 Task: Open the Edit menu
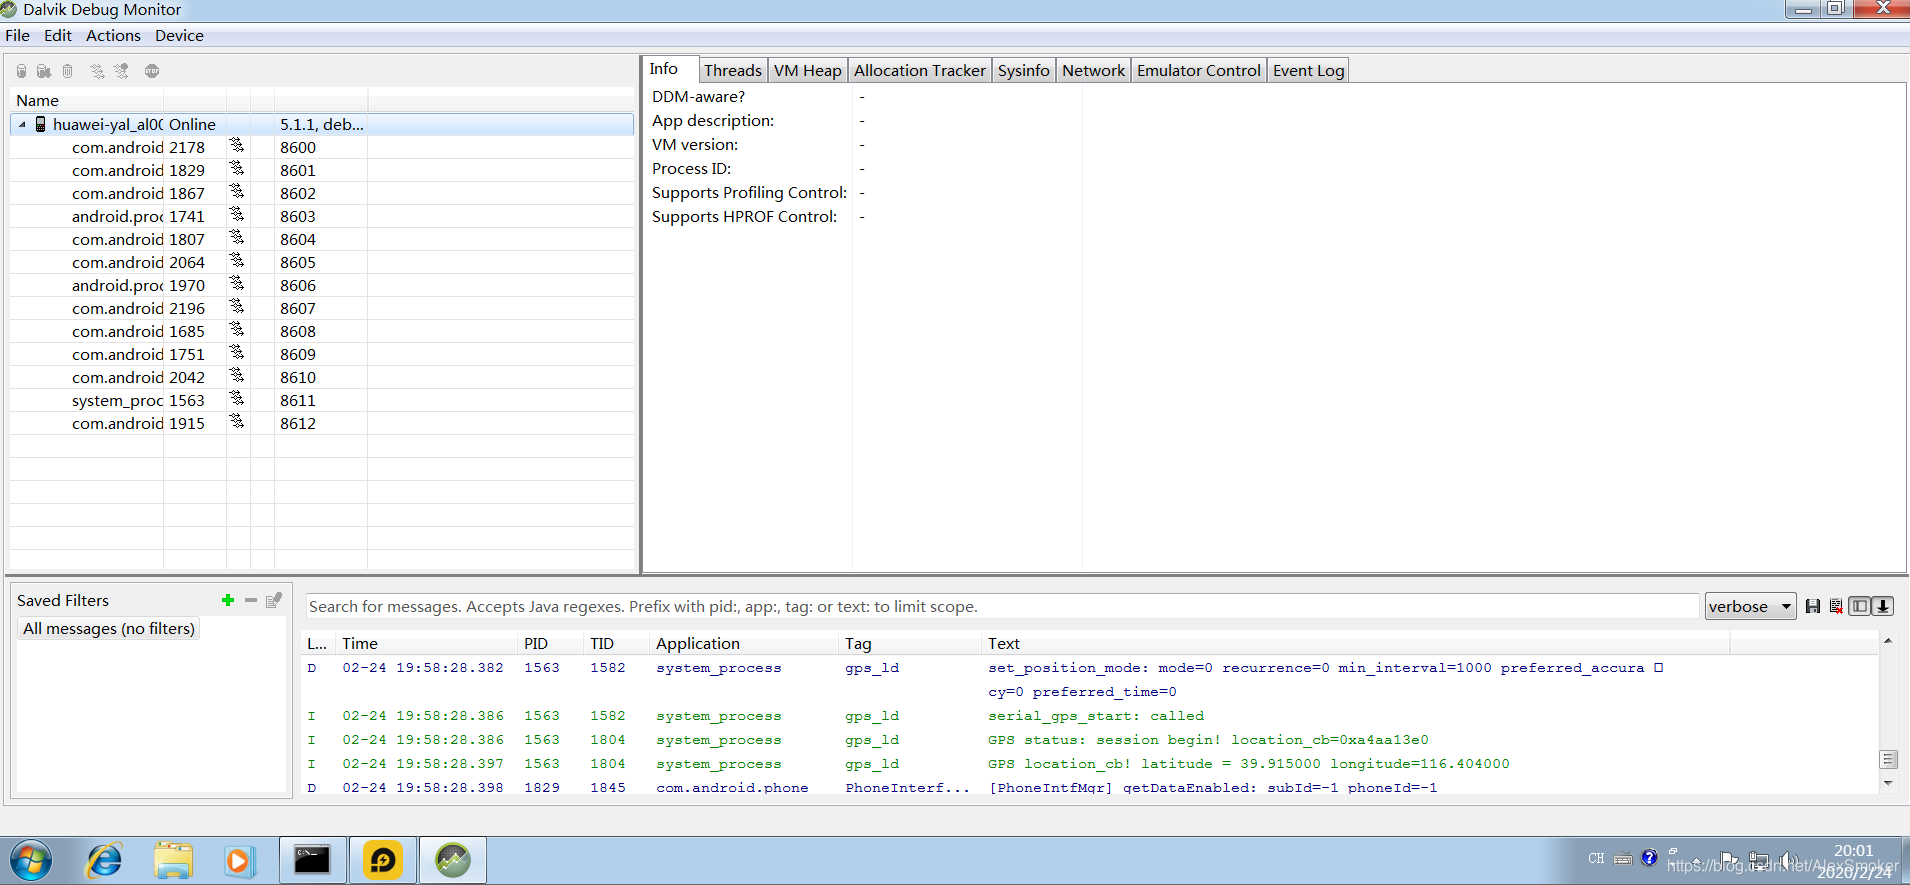pos(58,35)
